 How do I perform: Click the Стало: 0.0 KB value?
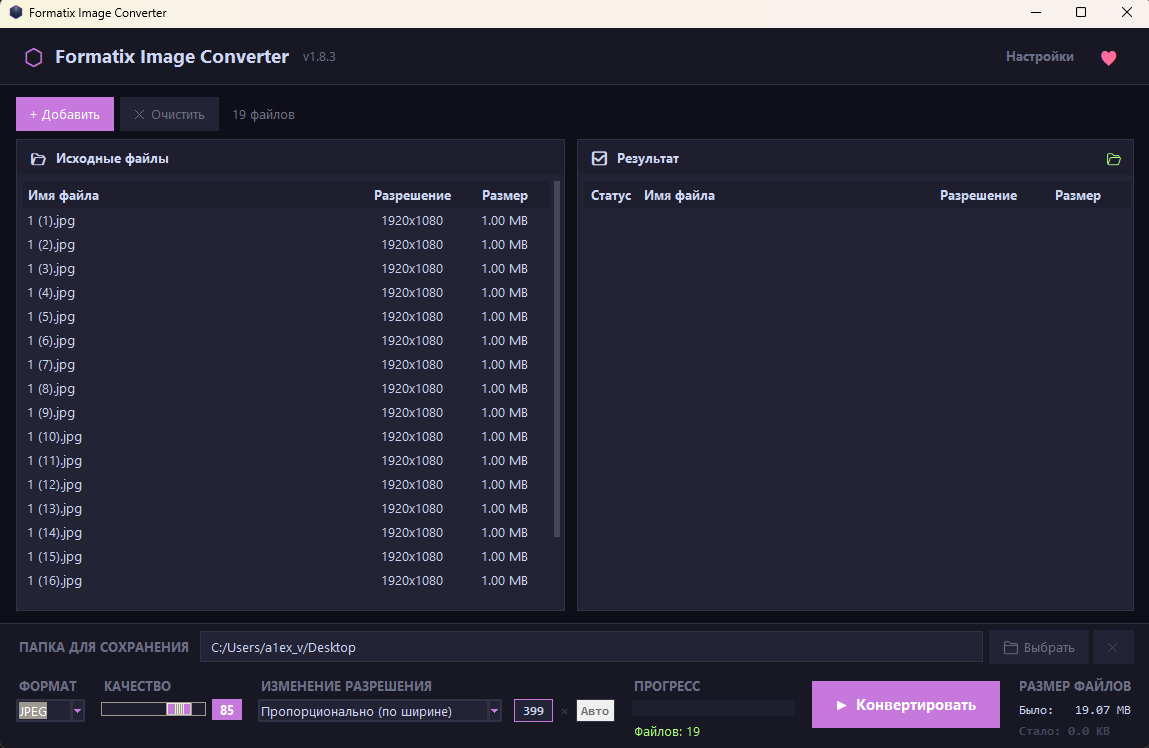(x=1064, y=731)
